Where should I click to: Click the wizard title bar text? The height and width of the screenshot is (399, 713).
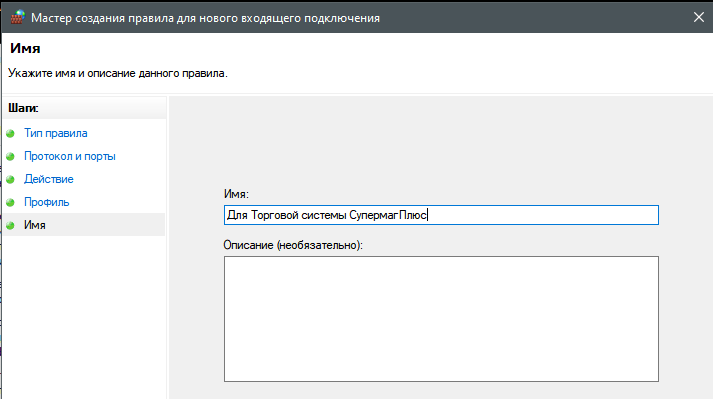(x=205, y=18)
